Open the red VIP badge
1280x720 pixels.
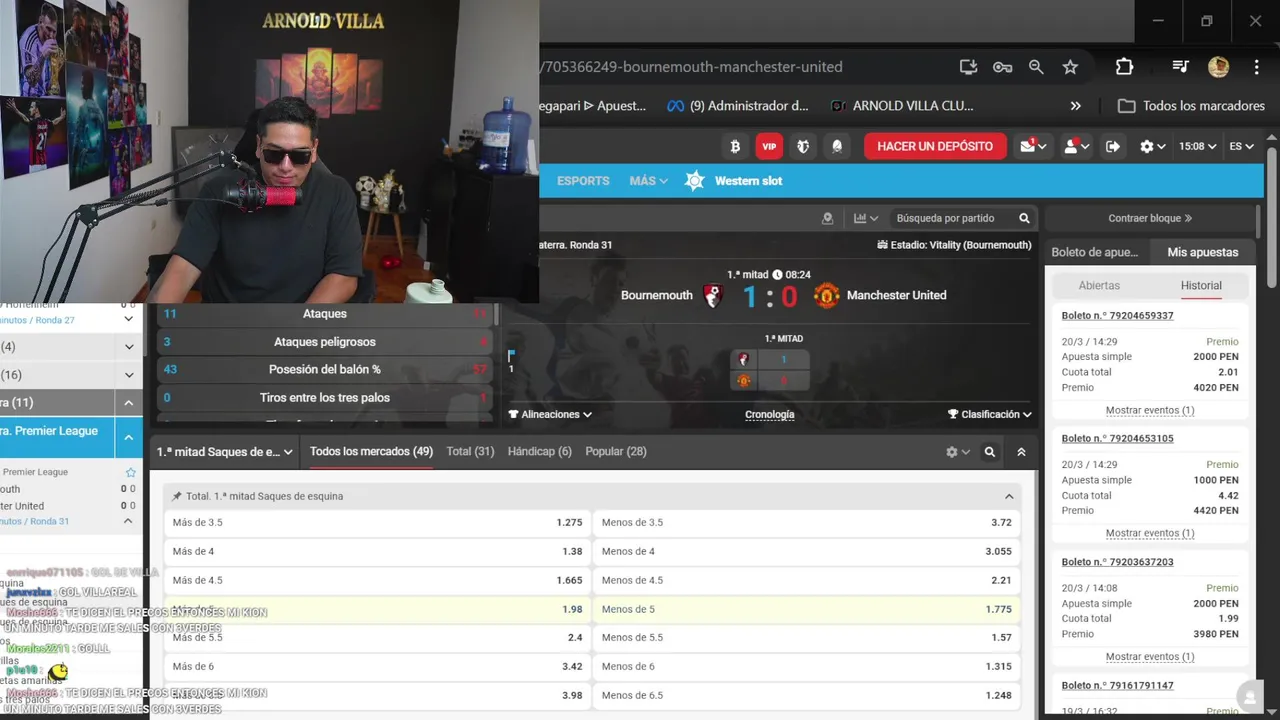(x=769, y=146)
